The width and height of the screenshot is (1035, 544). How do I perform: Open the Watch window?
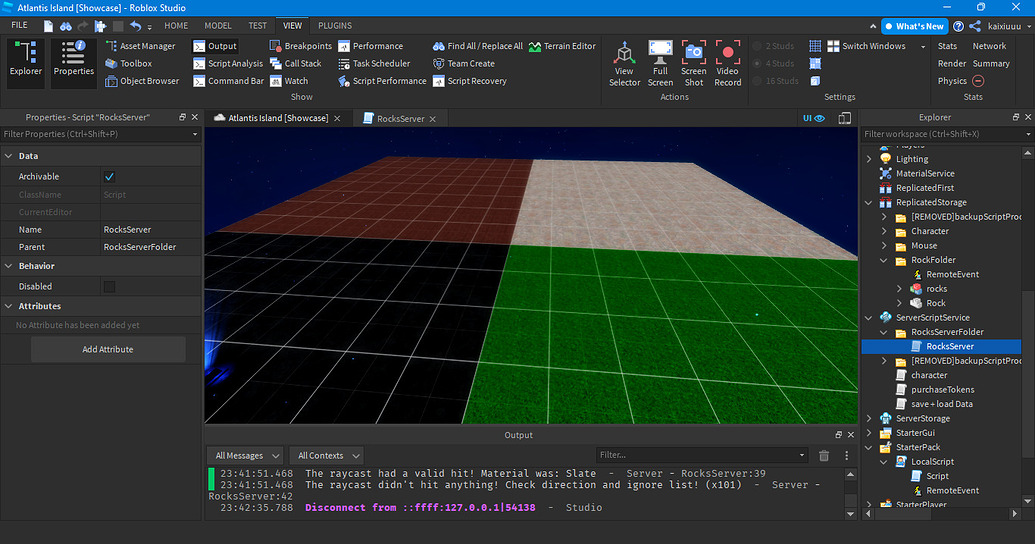pyautogui.click(x=289, y=81)
